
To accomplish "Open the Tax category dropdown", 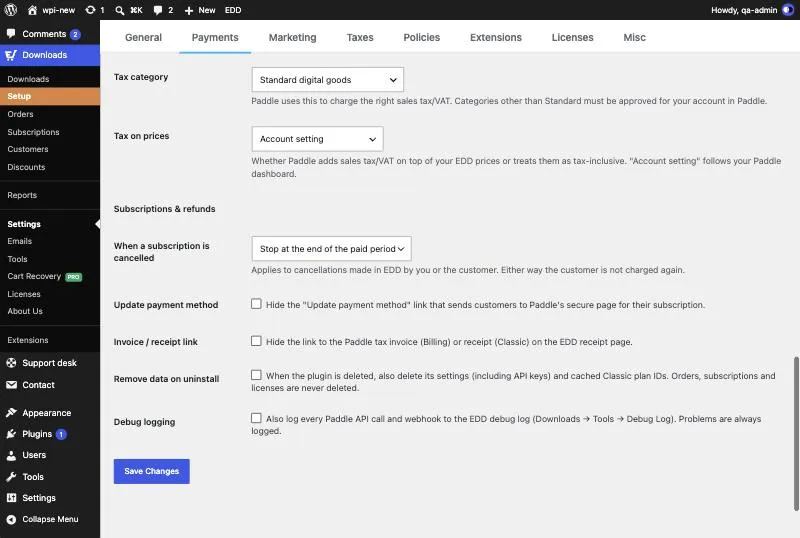I will coord(328,80).
